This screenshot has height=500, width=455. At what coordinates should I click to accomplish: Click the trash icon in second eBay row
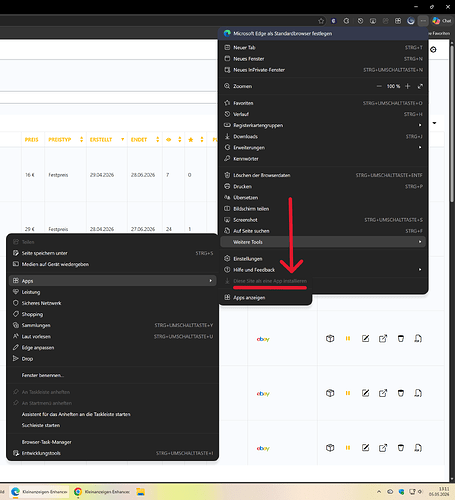(401, 393)
